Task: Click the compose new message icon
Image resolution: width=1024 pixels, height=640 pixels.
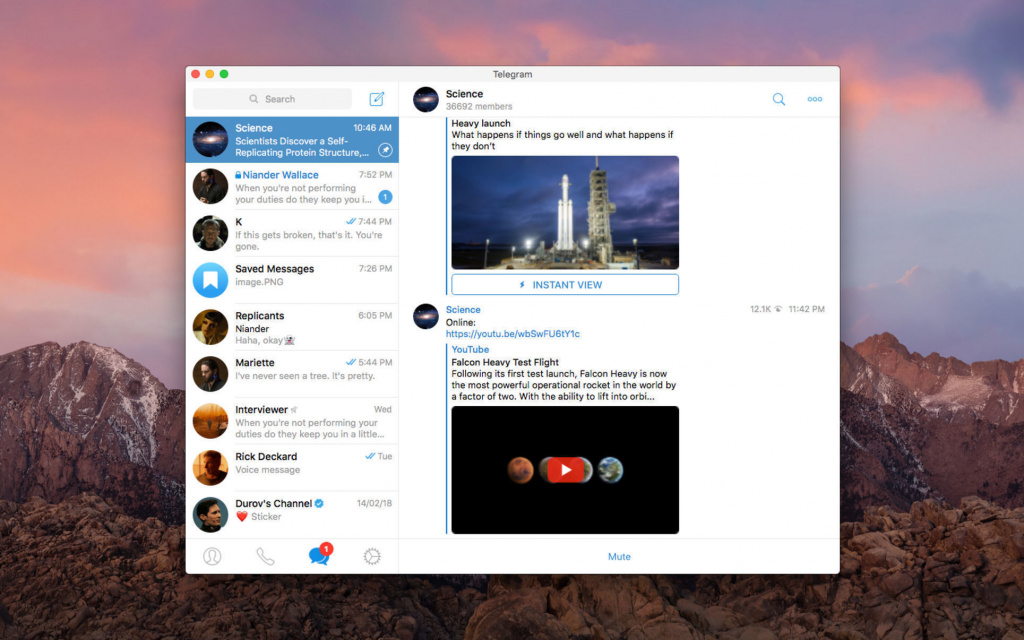Action: tap(377, 99)
